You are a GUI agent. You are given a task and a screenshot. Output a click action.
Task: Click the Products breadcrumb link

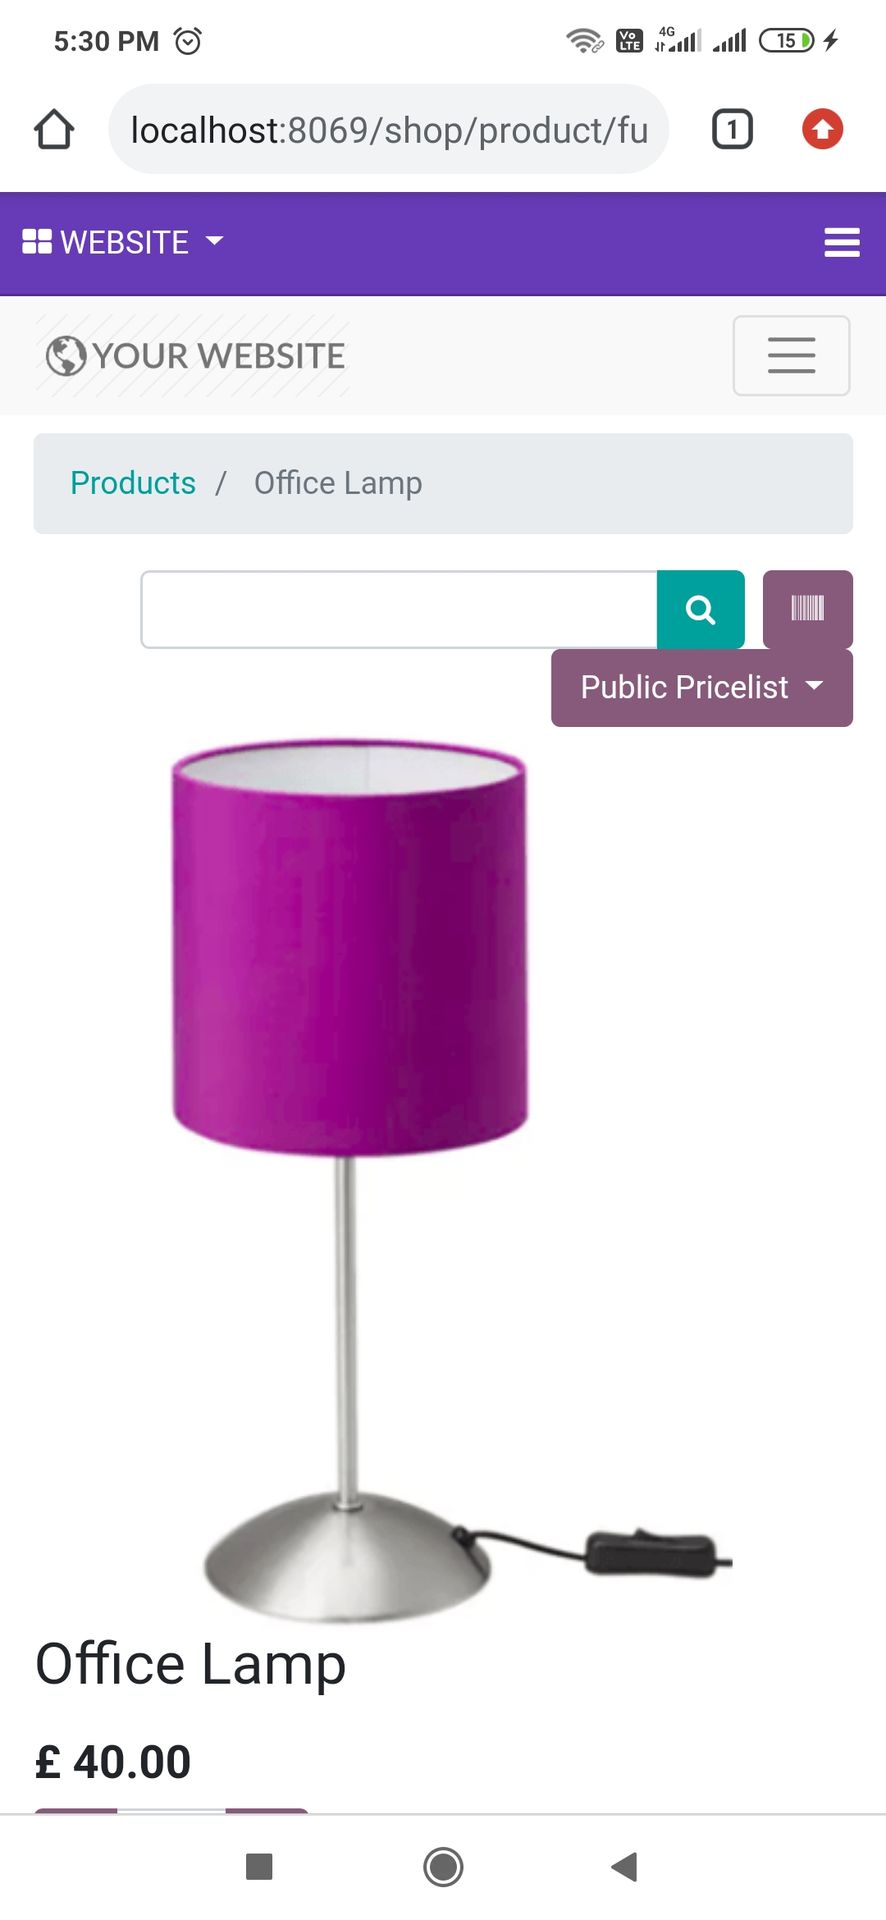[x=133, y=483]
